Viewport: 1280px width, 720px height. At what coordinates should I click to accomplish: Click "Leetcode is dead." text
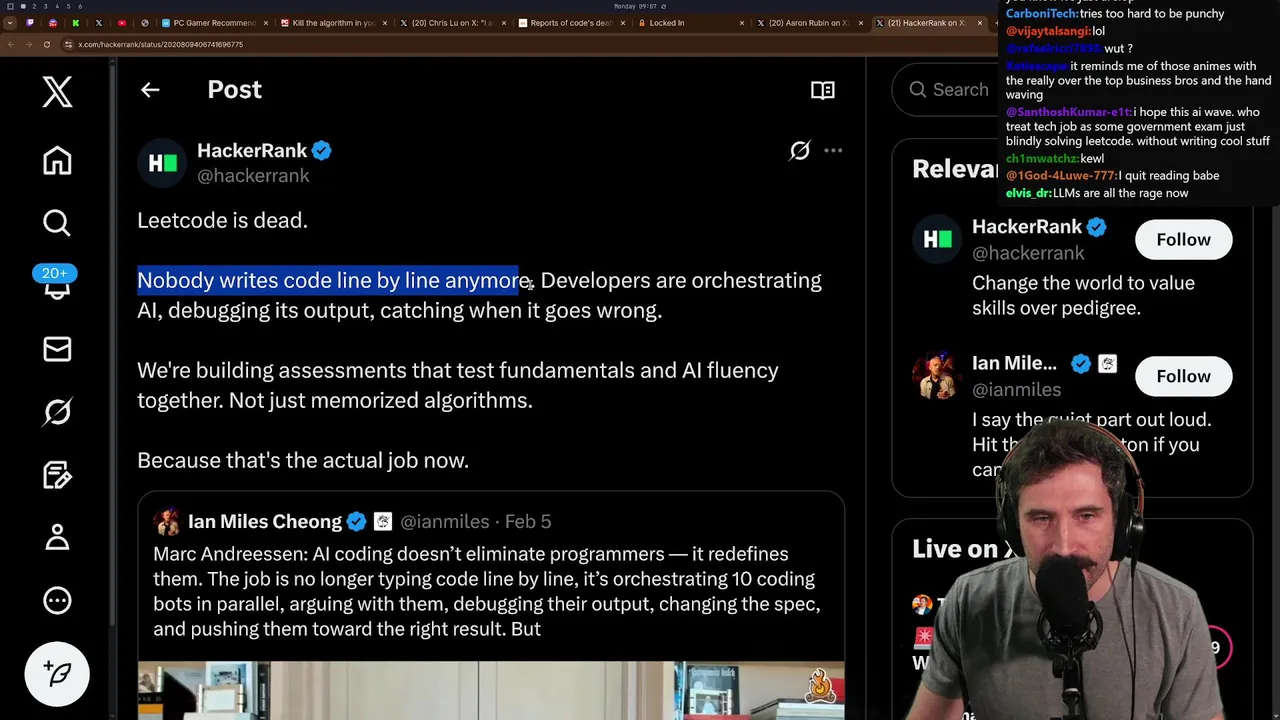(x=222, y=220)
